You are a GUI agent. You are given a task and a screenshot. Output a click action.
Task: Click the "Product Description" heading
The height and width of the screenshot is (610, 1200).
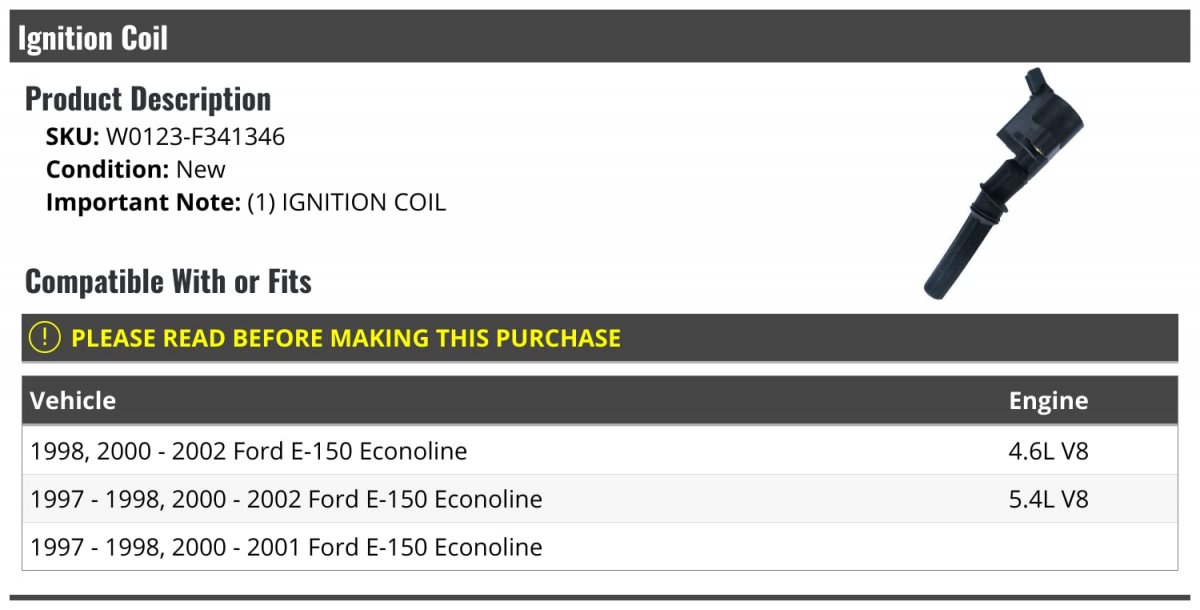pos(148,99)
